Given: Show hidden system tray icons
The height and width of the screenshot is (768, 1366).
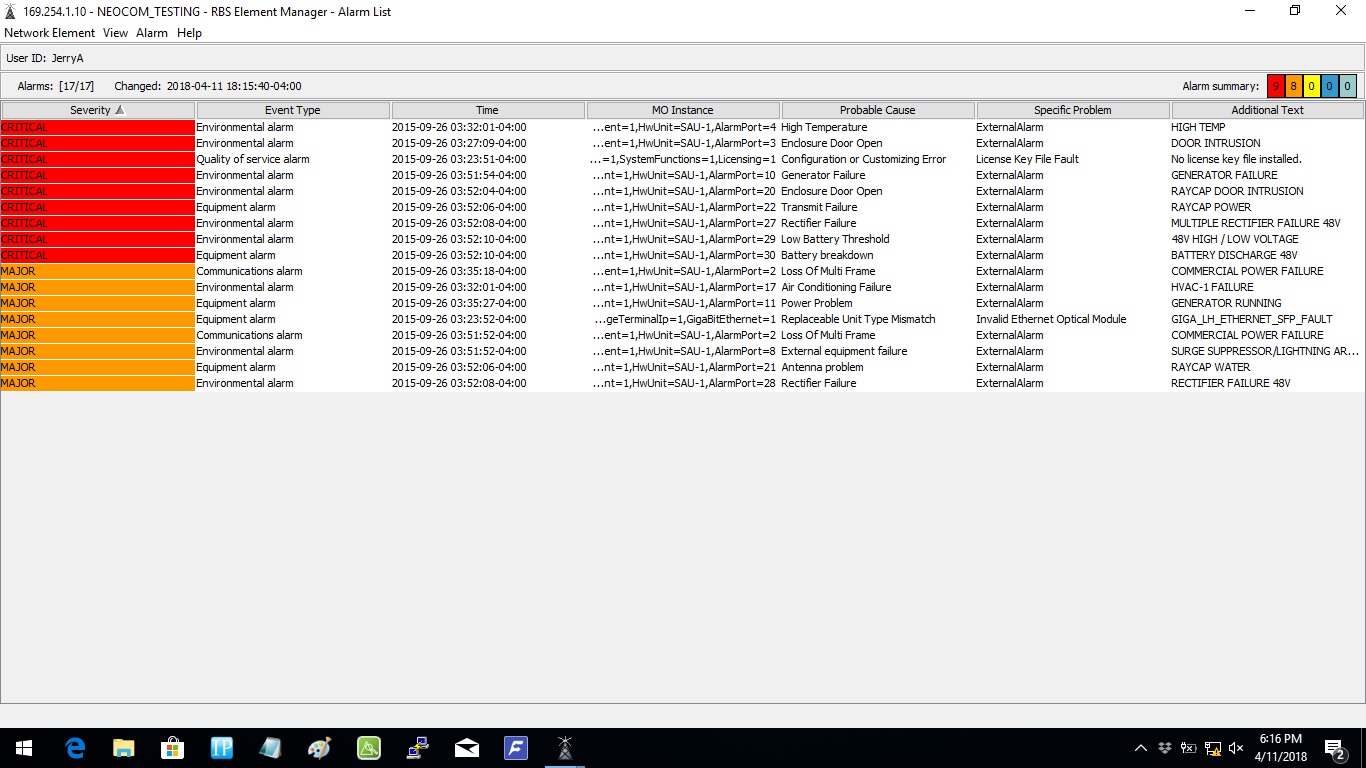Looking at the screenshot, I should pos(1141,748).
